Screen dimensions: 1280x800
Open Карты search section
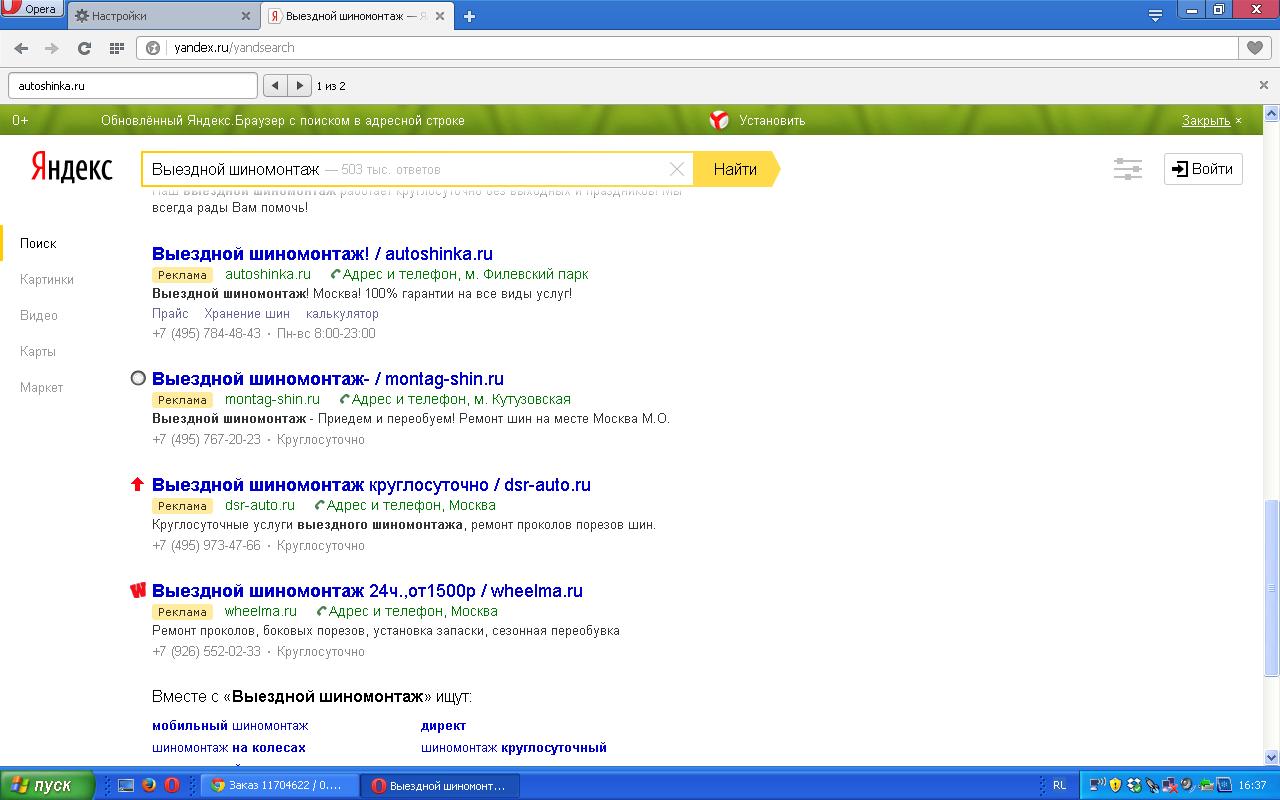(38, 352)
